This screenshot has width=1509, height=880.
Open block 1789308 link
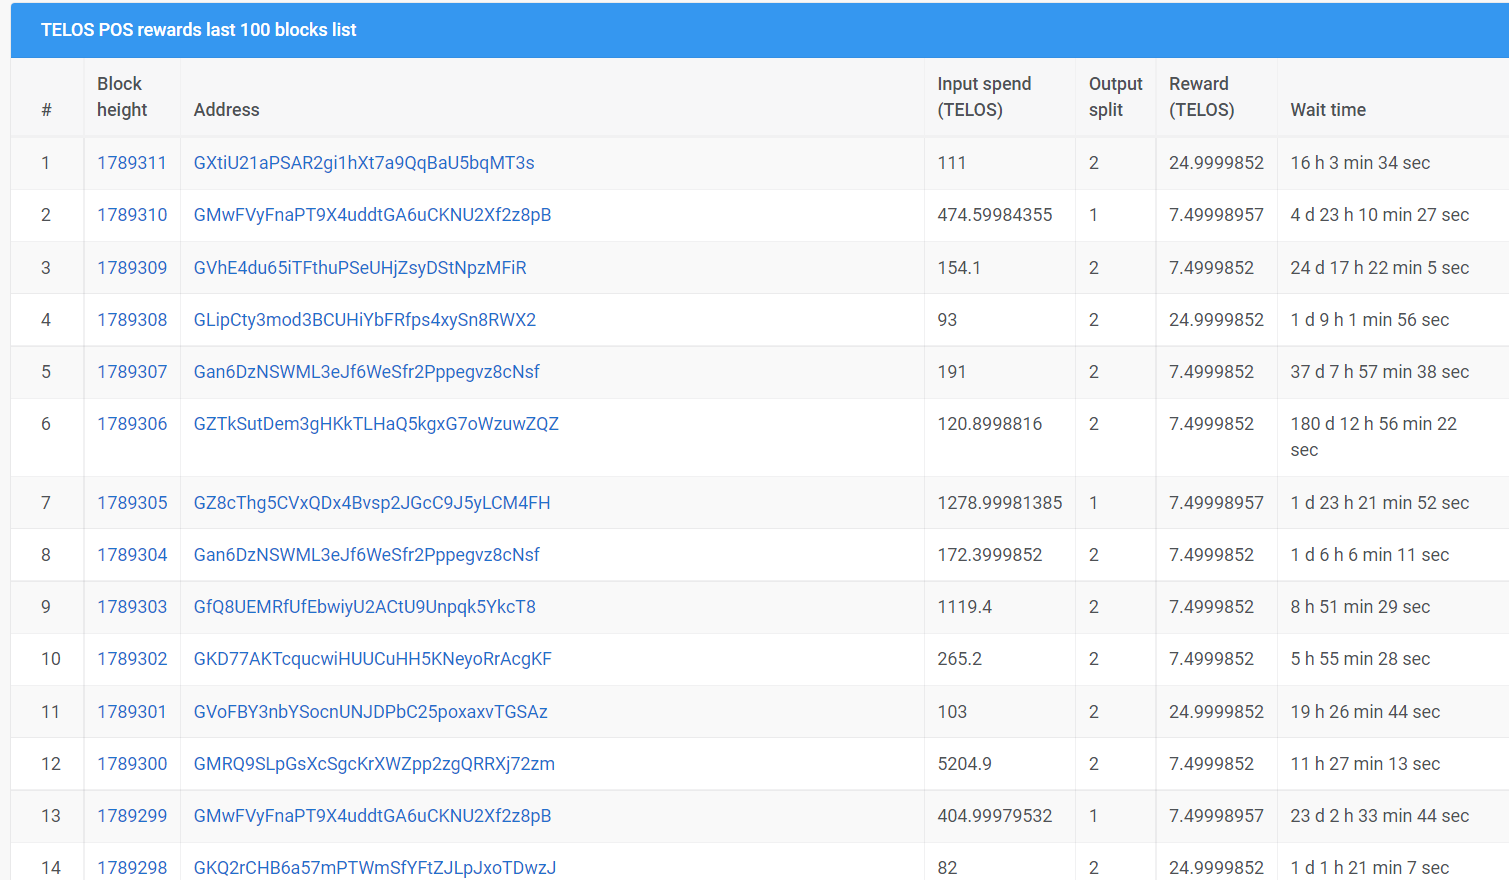(x=132, y=320)
